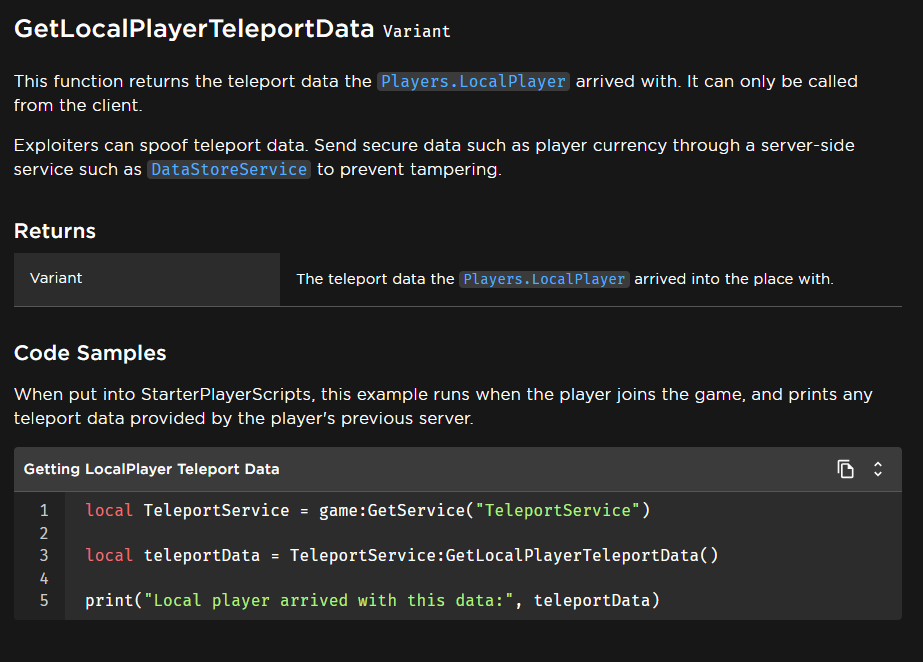Copy the code sample to clipboard
The image size is (923, 662).
[846, 469]
